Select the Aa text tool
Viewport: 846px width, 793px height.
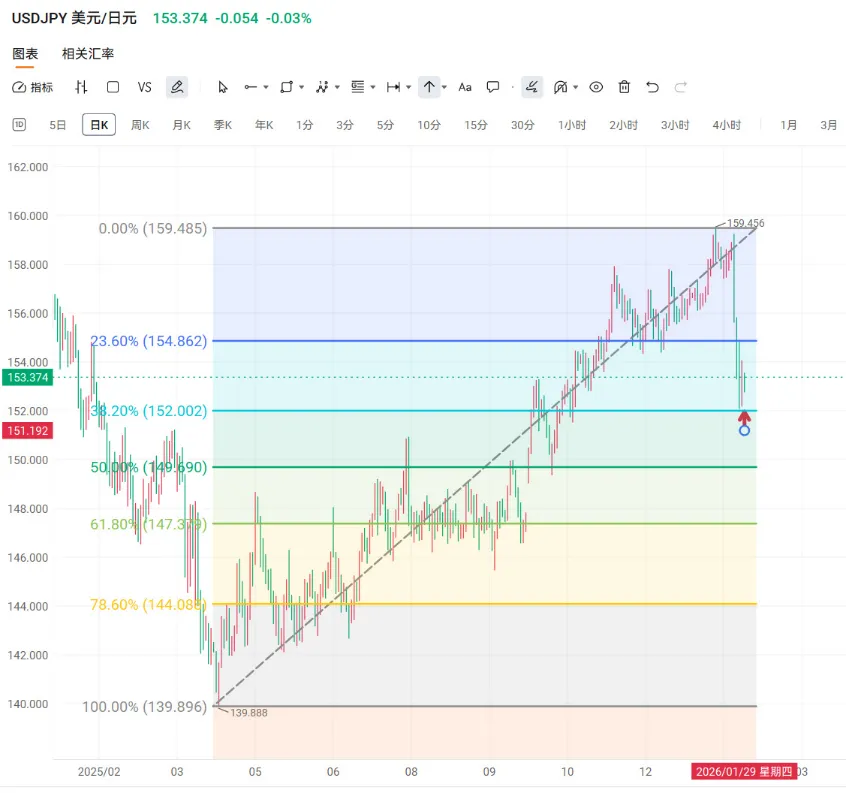tap(465, 87)
